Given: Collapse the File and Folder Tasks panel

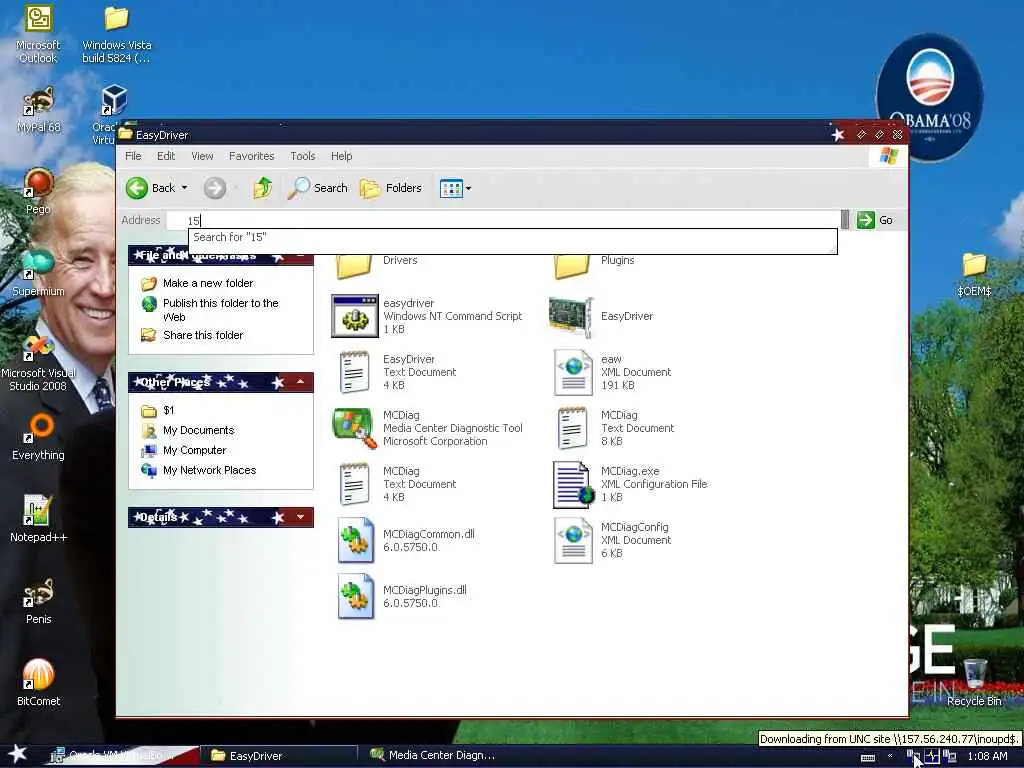Looking at the screenshot, I should [300, 258].
